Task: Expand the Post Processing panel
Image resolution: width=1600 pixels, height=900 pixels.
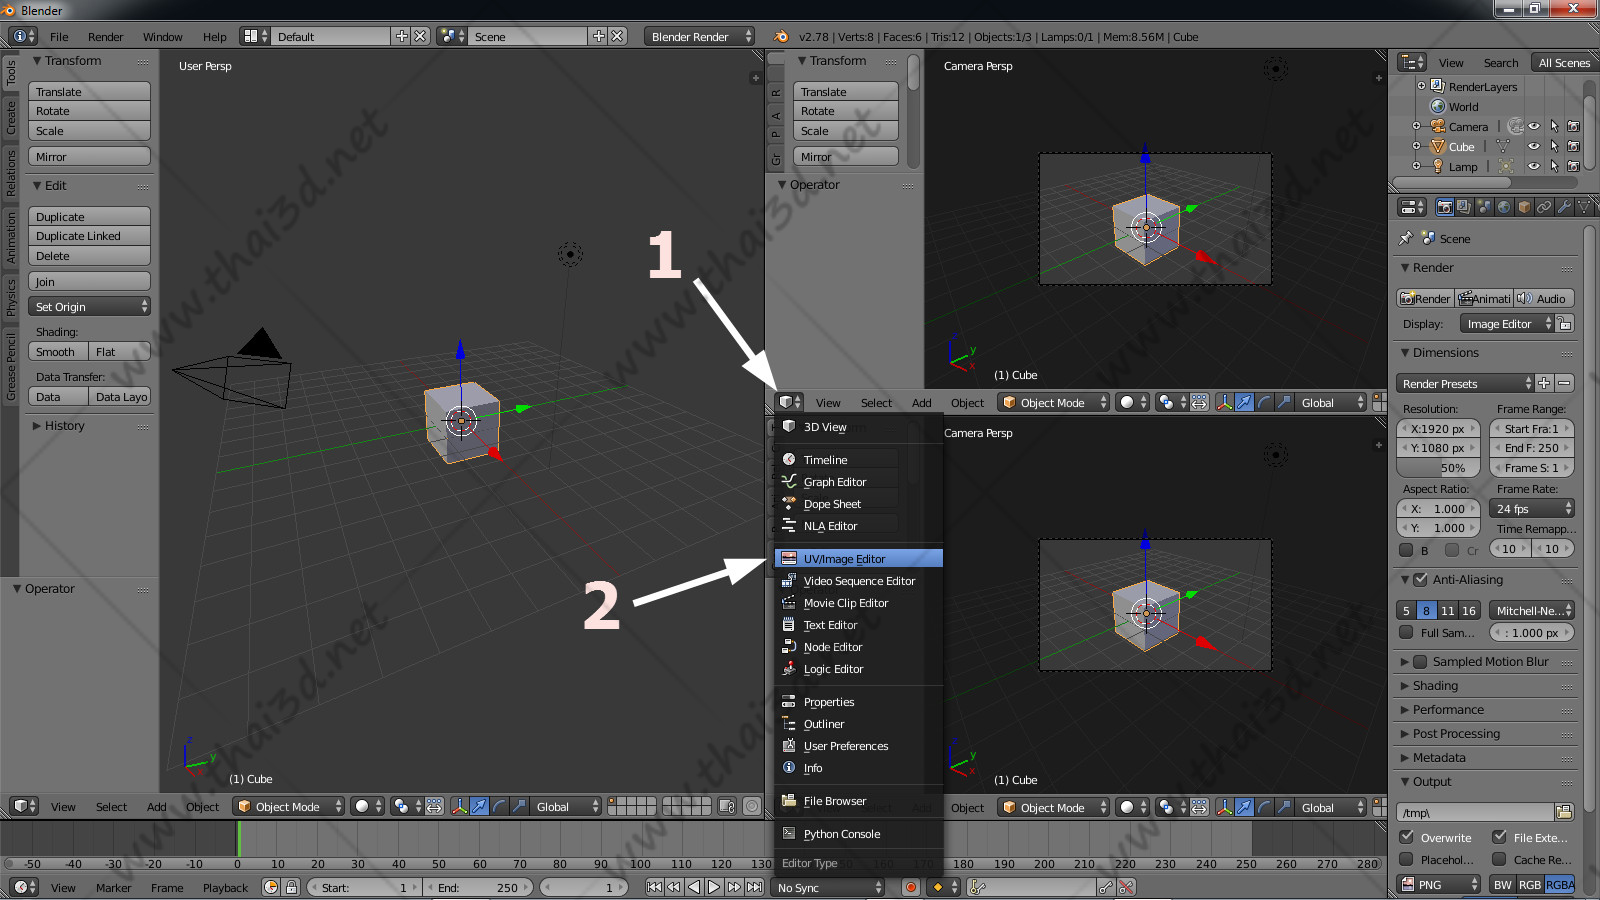Action: (x=1456, y=734)
